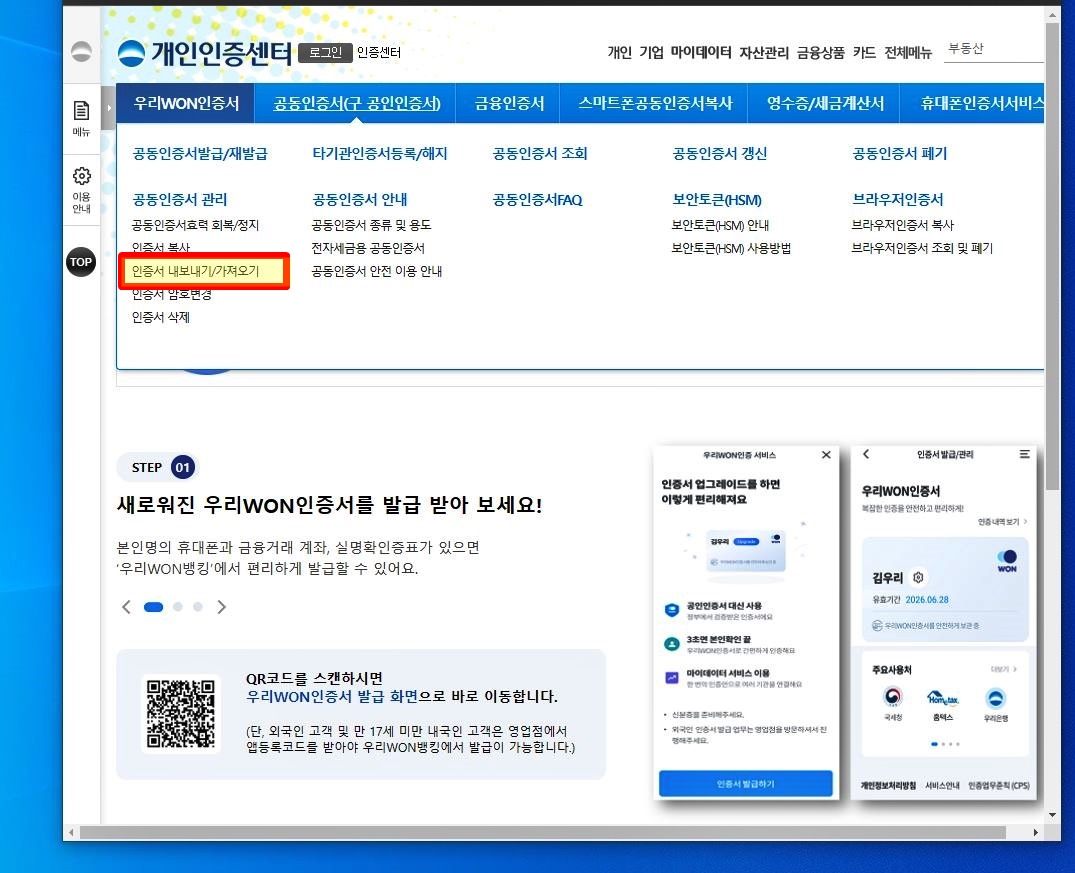
Task: Click the horizontal scrollbar thumb
Action: (x=542, y=833)
